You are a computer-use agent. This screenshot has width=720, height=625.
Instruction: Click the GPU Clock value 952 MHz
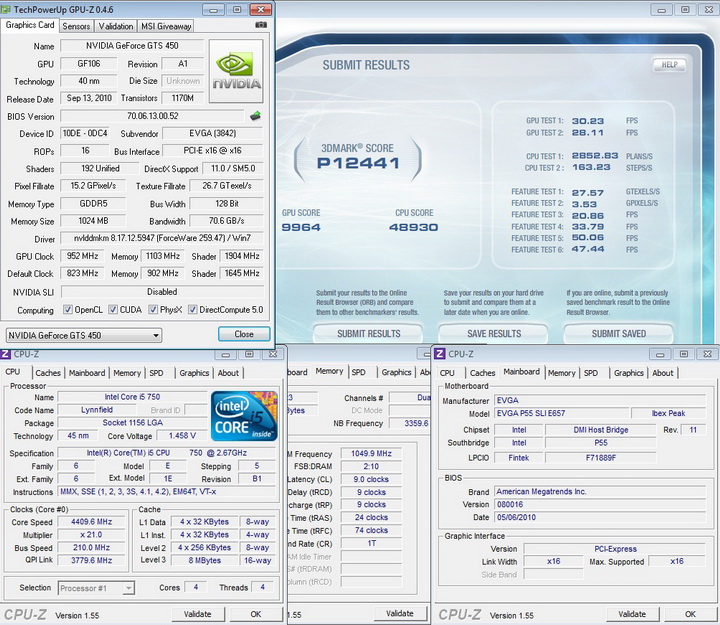click(83, 256)
